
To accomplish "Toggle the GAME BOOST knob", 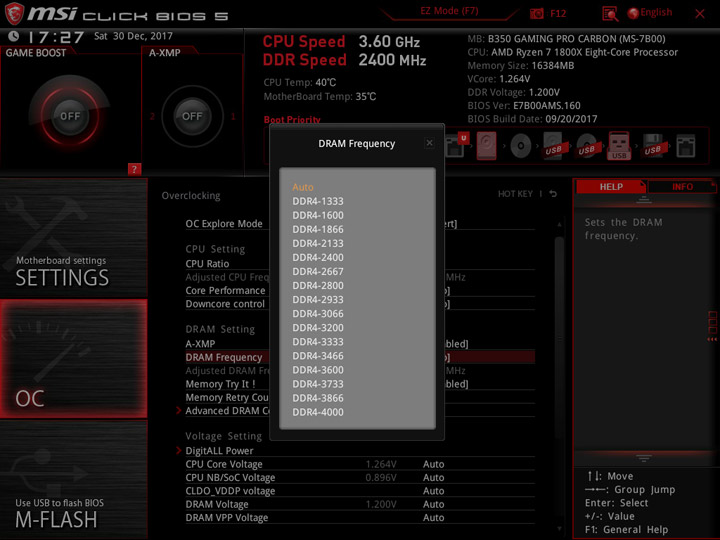I will (70, 116).
